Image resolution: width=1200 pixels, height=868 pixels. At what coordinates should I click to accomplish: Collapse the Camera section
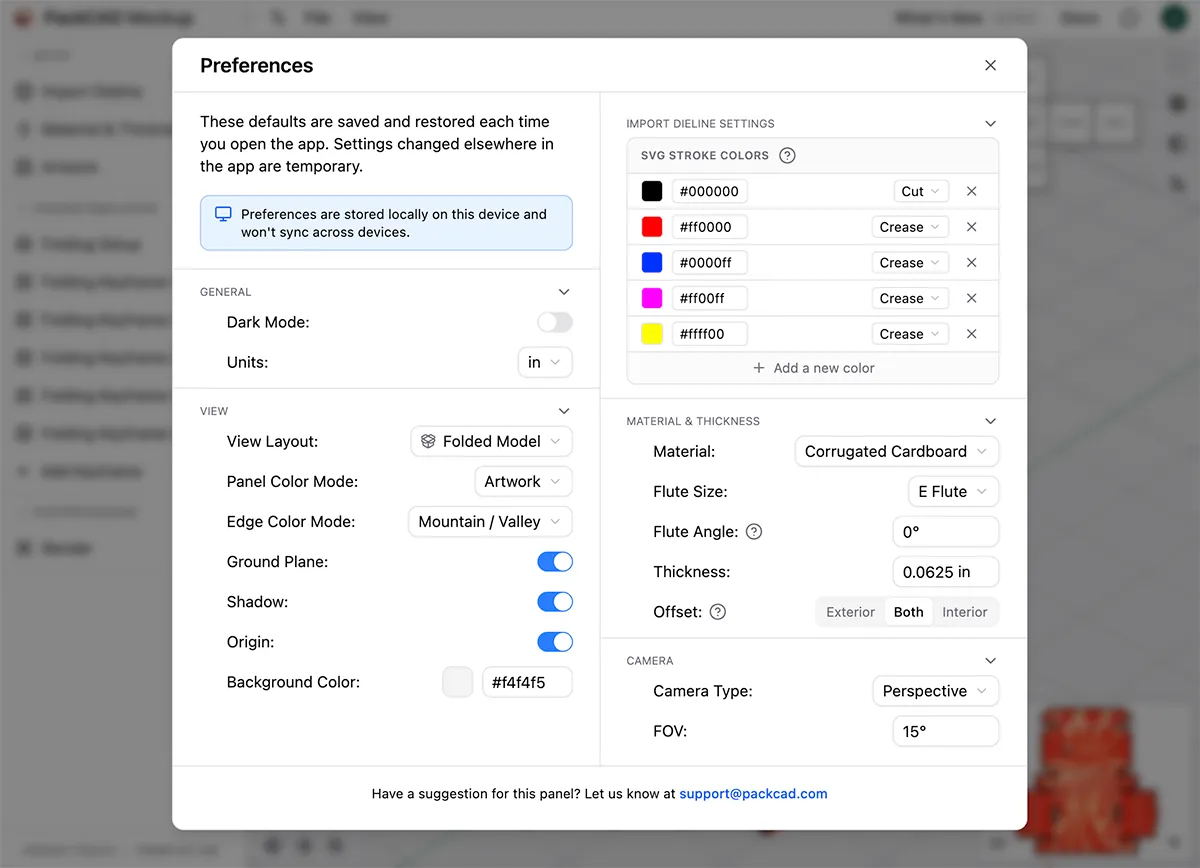tap(990, 661)
